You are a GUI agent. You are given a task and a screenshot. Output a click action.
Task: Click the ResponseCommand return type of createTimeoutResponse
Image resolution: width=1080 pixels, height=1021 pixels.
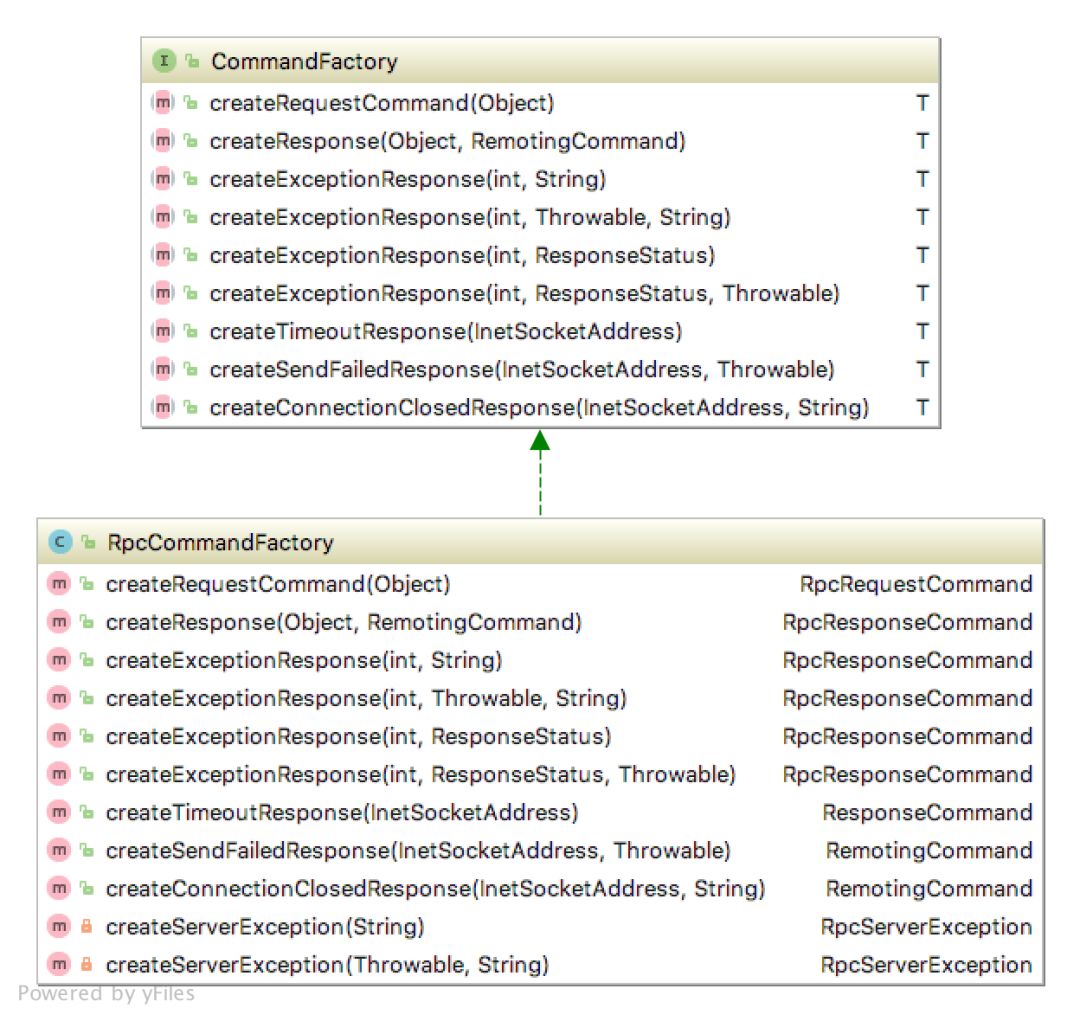coord(927,812)
